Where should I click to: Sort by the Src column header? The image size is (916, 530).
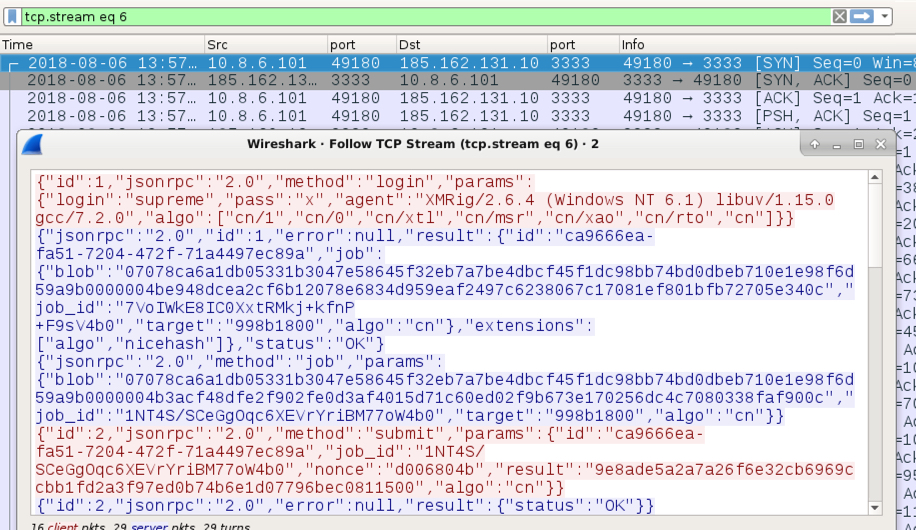[x=266, y=44]
